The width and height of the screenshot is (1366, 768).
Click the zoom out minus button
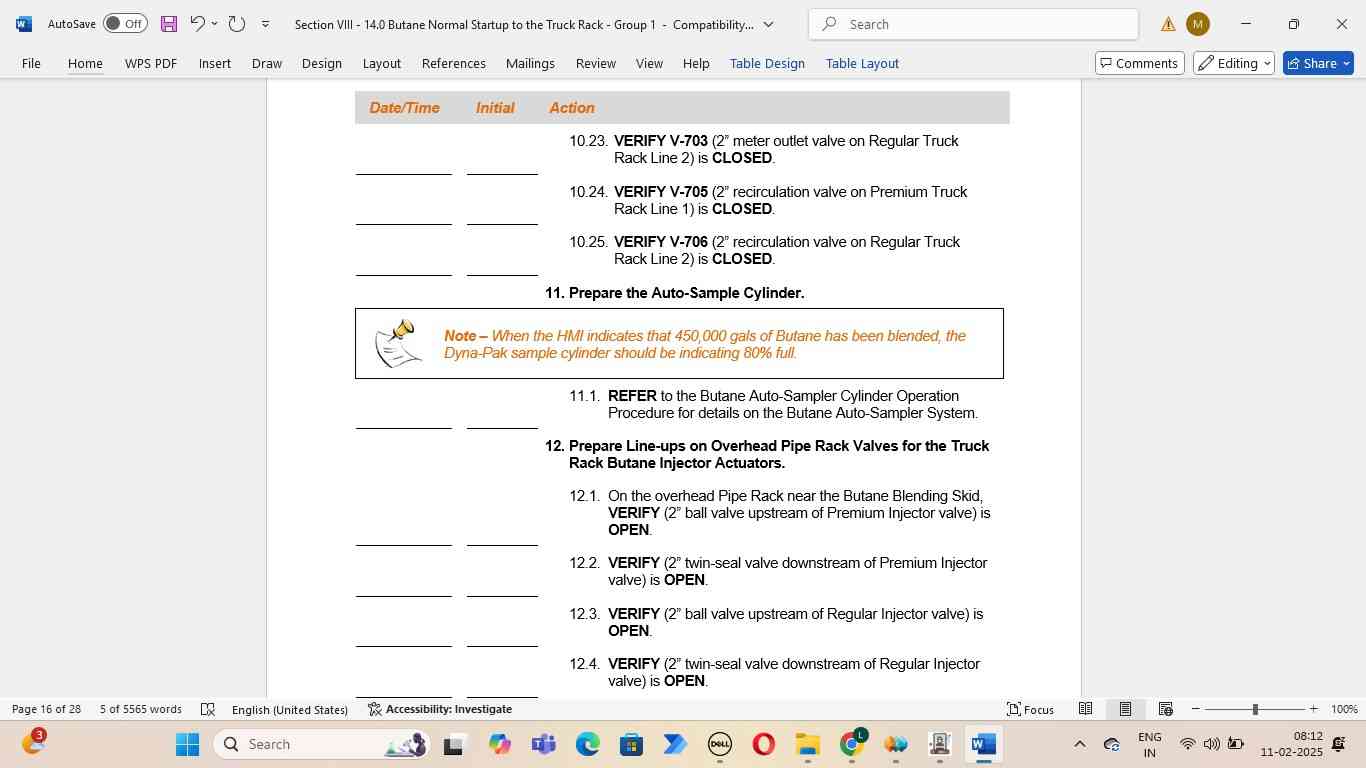[x=1195, y=709]
